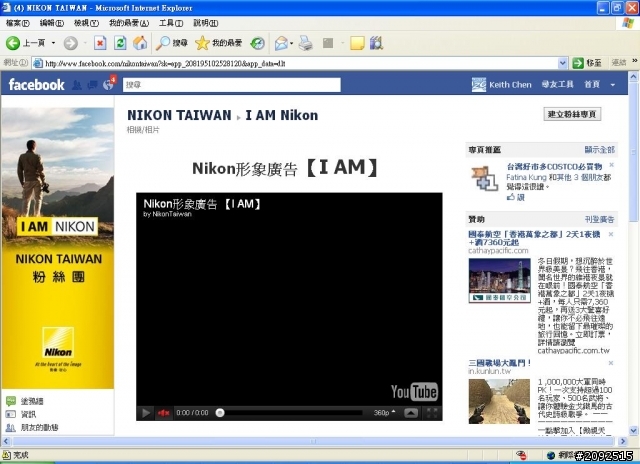Print the page with the printer icon

305,43
